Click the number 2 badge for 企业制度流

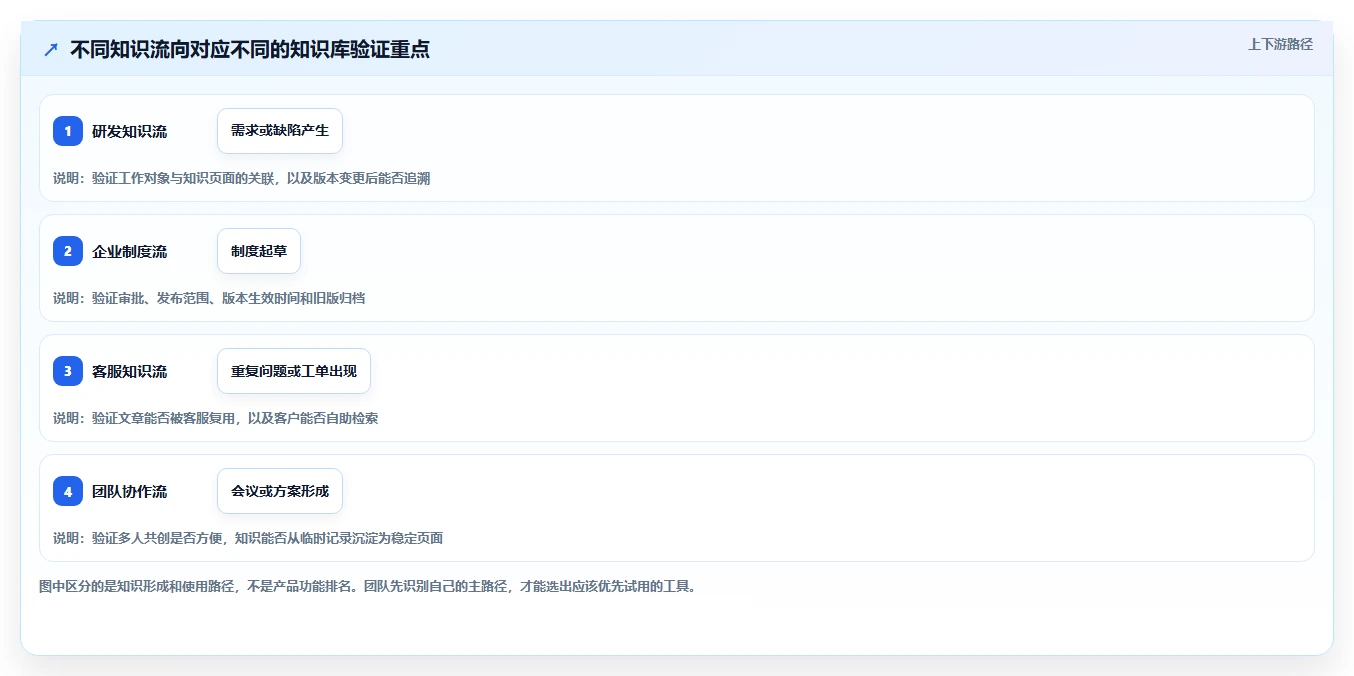pyautogui.click(x=68, y=251)
